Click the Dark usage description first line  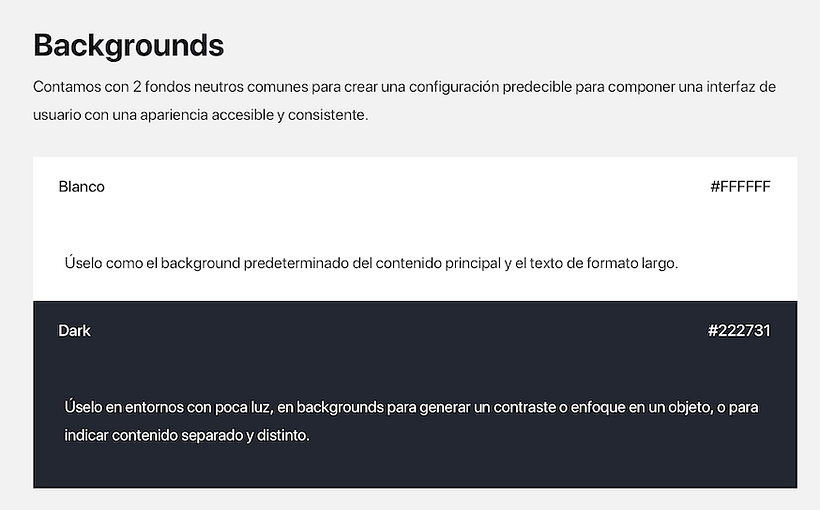(x=412, y=407)
